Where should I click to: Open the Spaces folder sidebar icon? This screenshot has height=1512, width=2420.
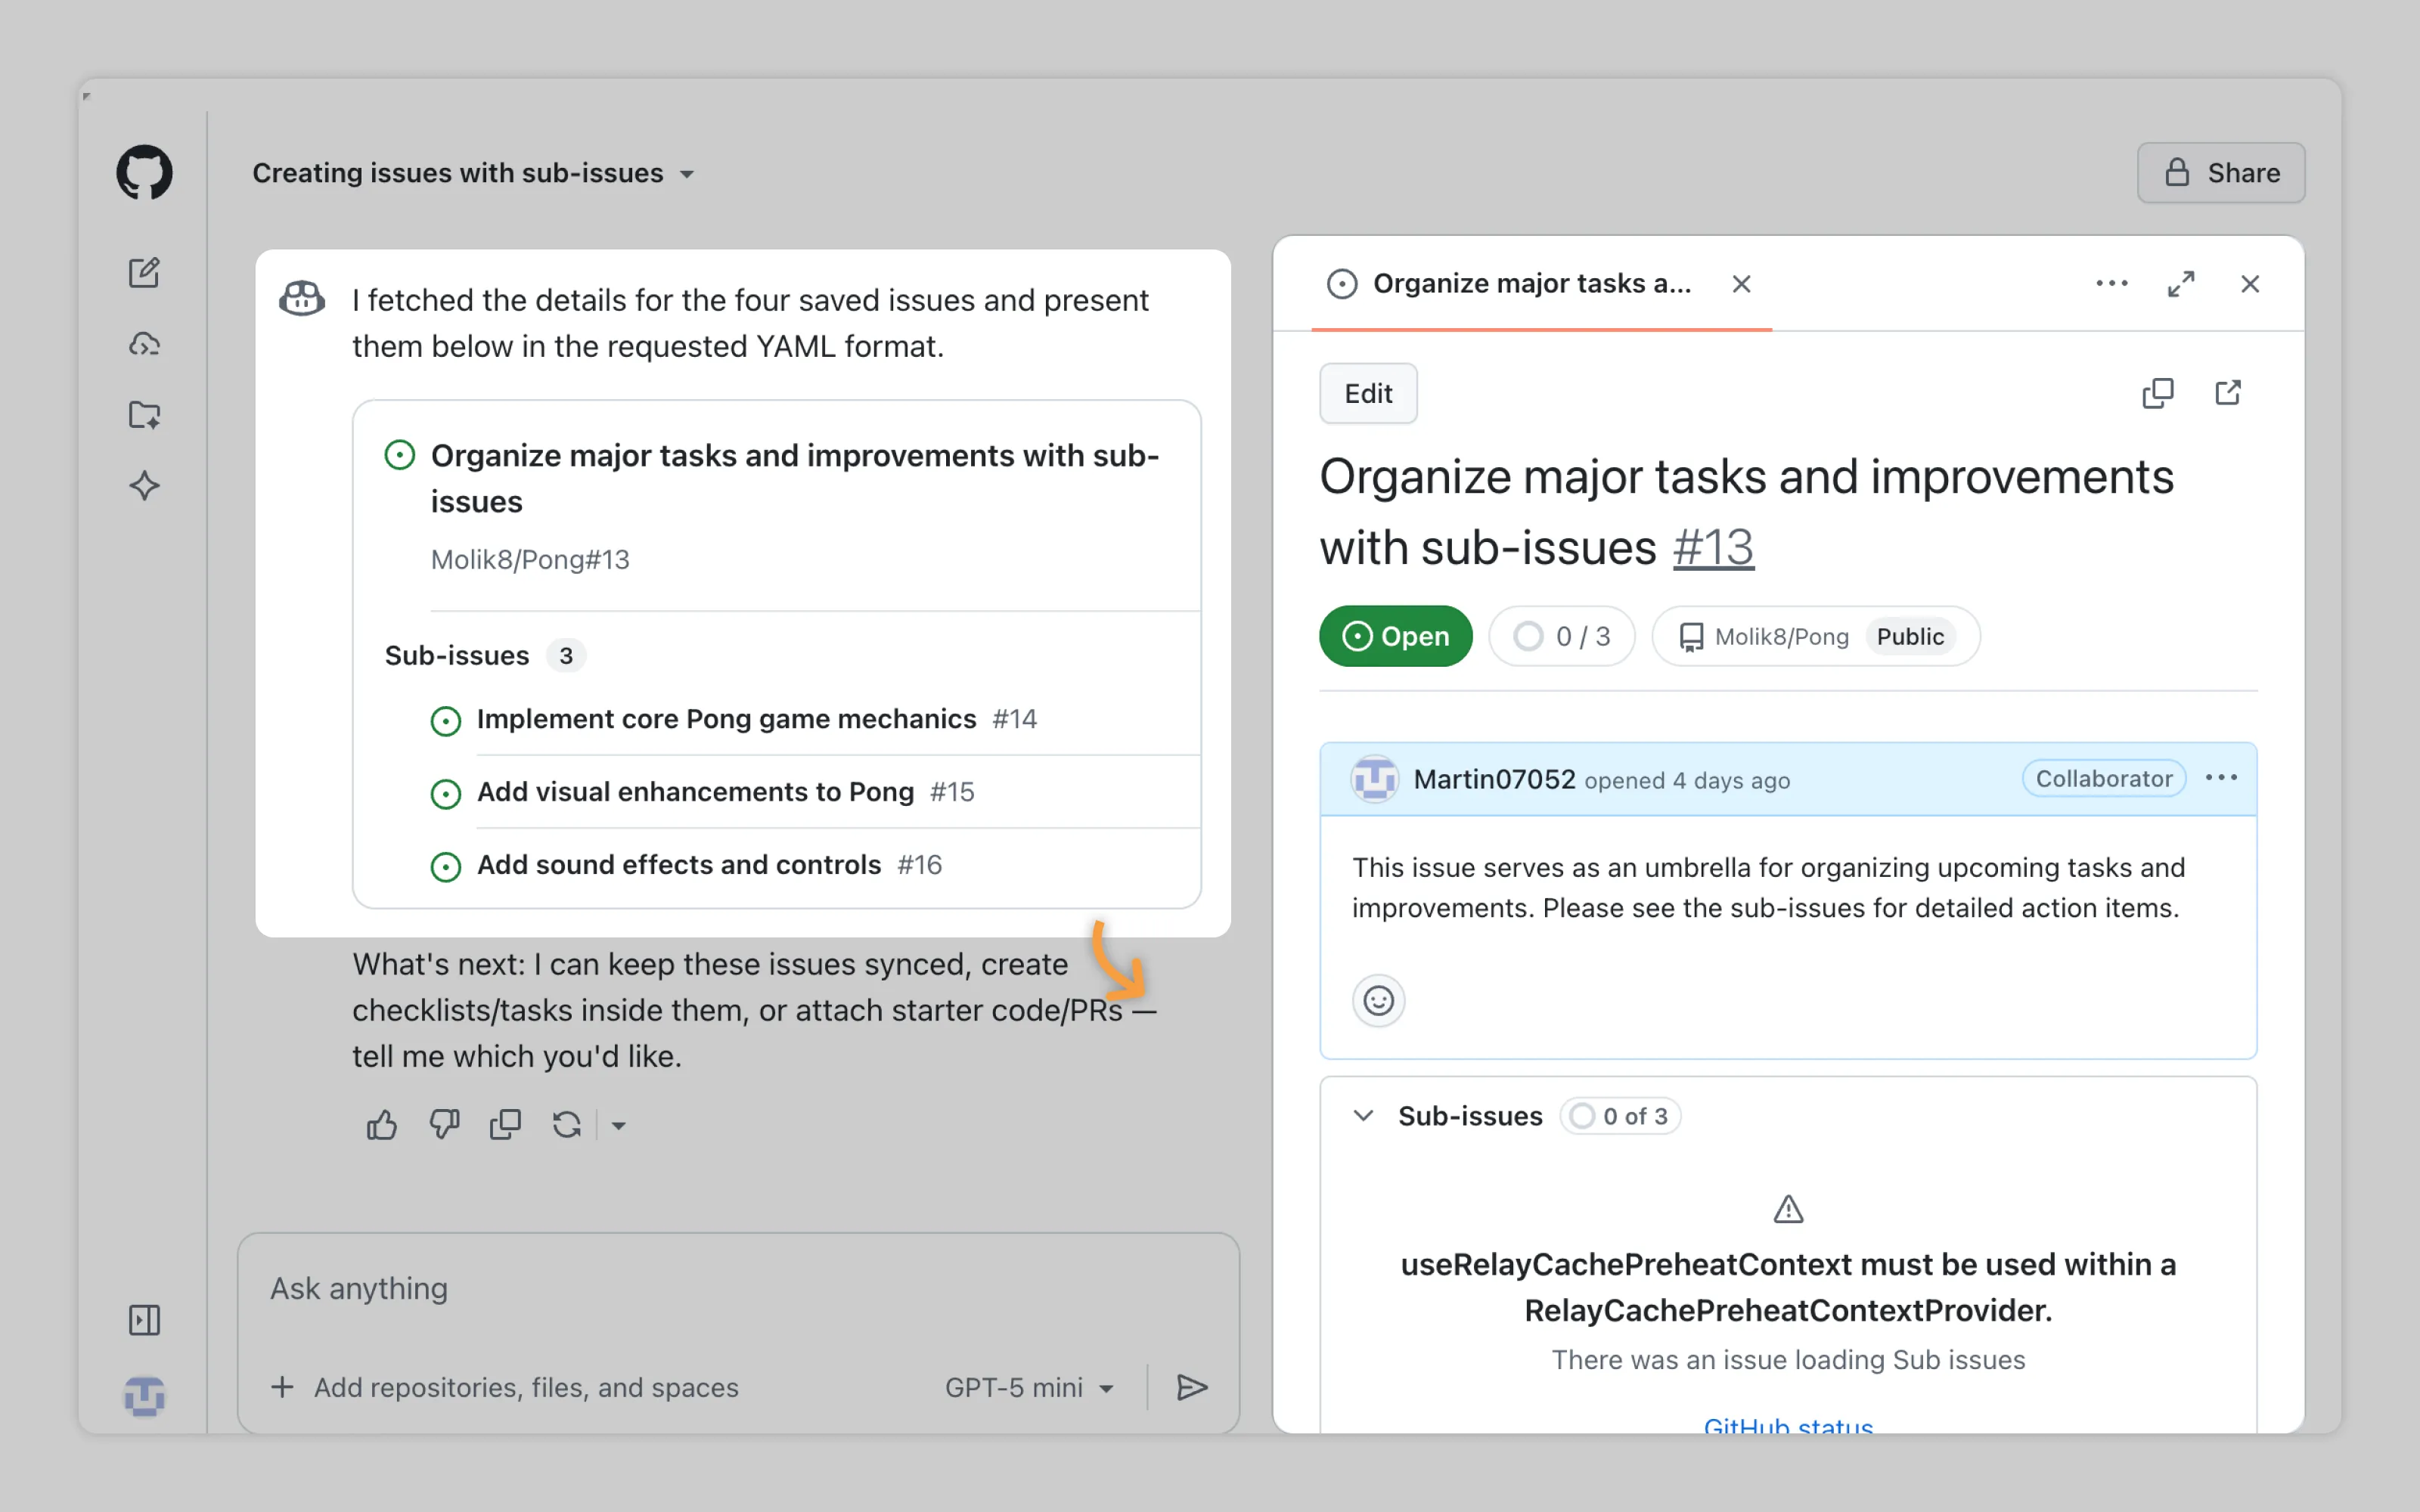point(144,414)
